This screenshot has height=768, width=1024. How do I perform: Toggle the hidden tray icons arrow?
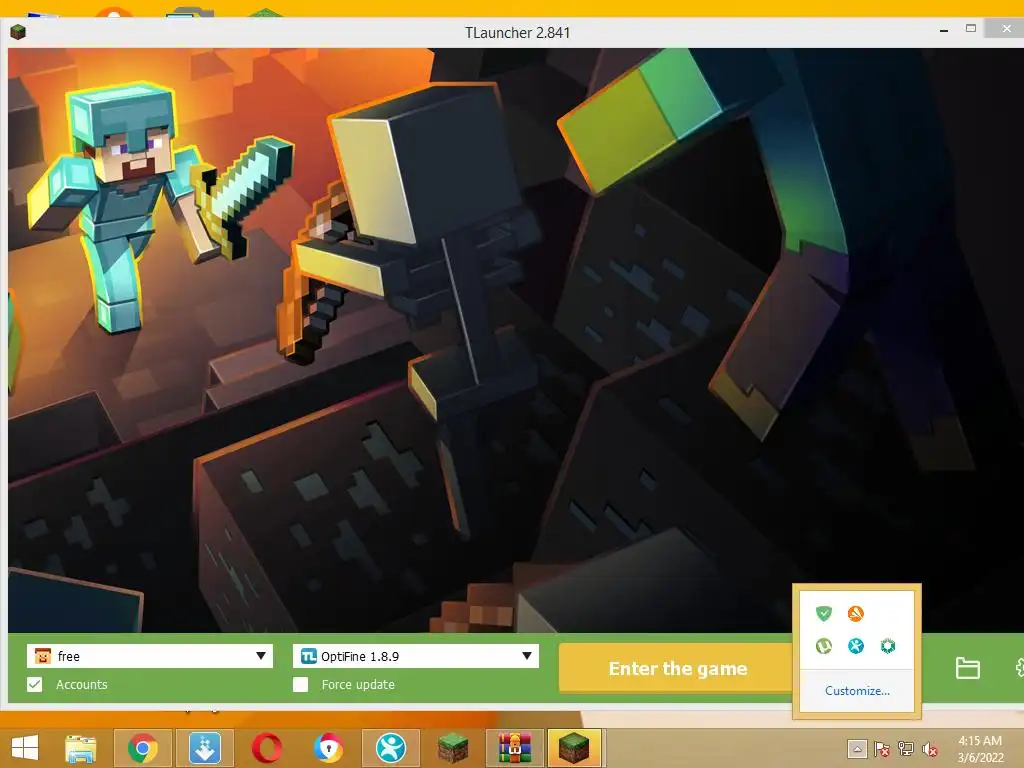click(x=857, y=748)
